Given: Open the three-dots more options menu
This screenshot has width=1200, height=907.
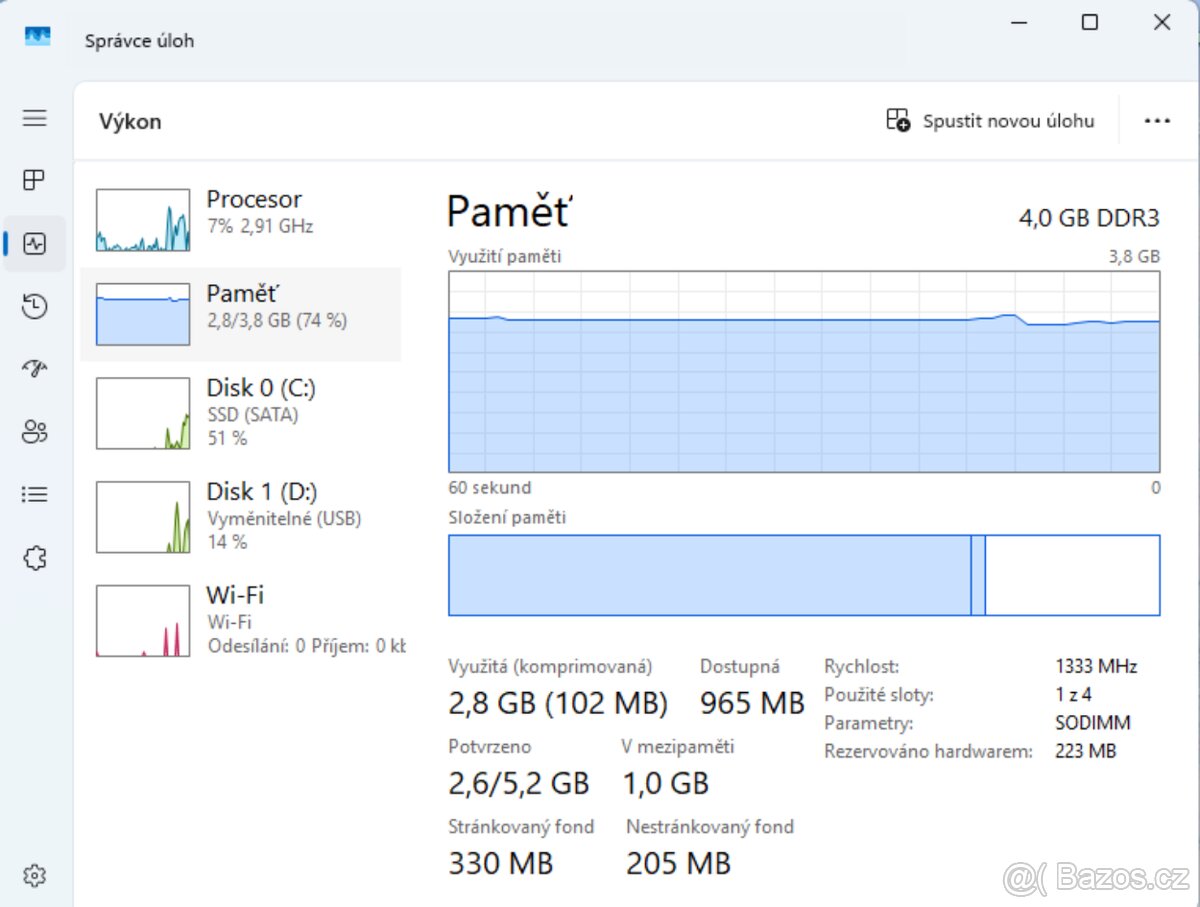Looking at the screenshot, I should 1157,121.
